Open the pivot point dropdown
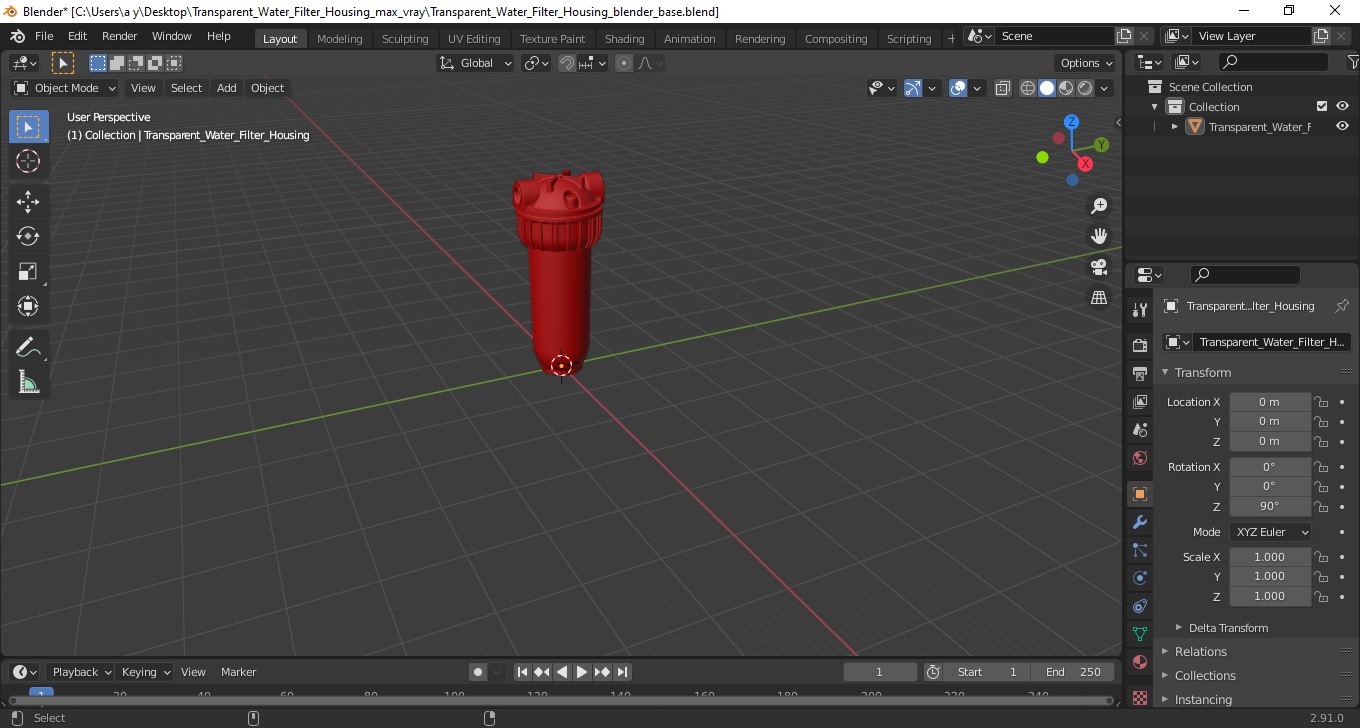1360x728 pixels. [537, 63]
